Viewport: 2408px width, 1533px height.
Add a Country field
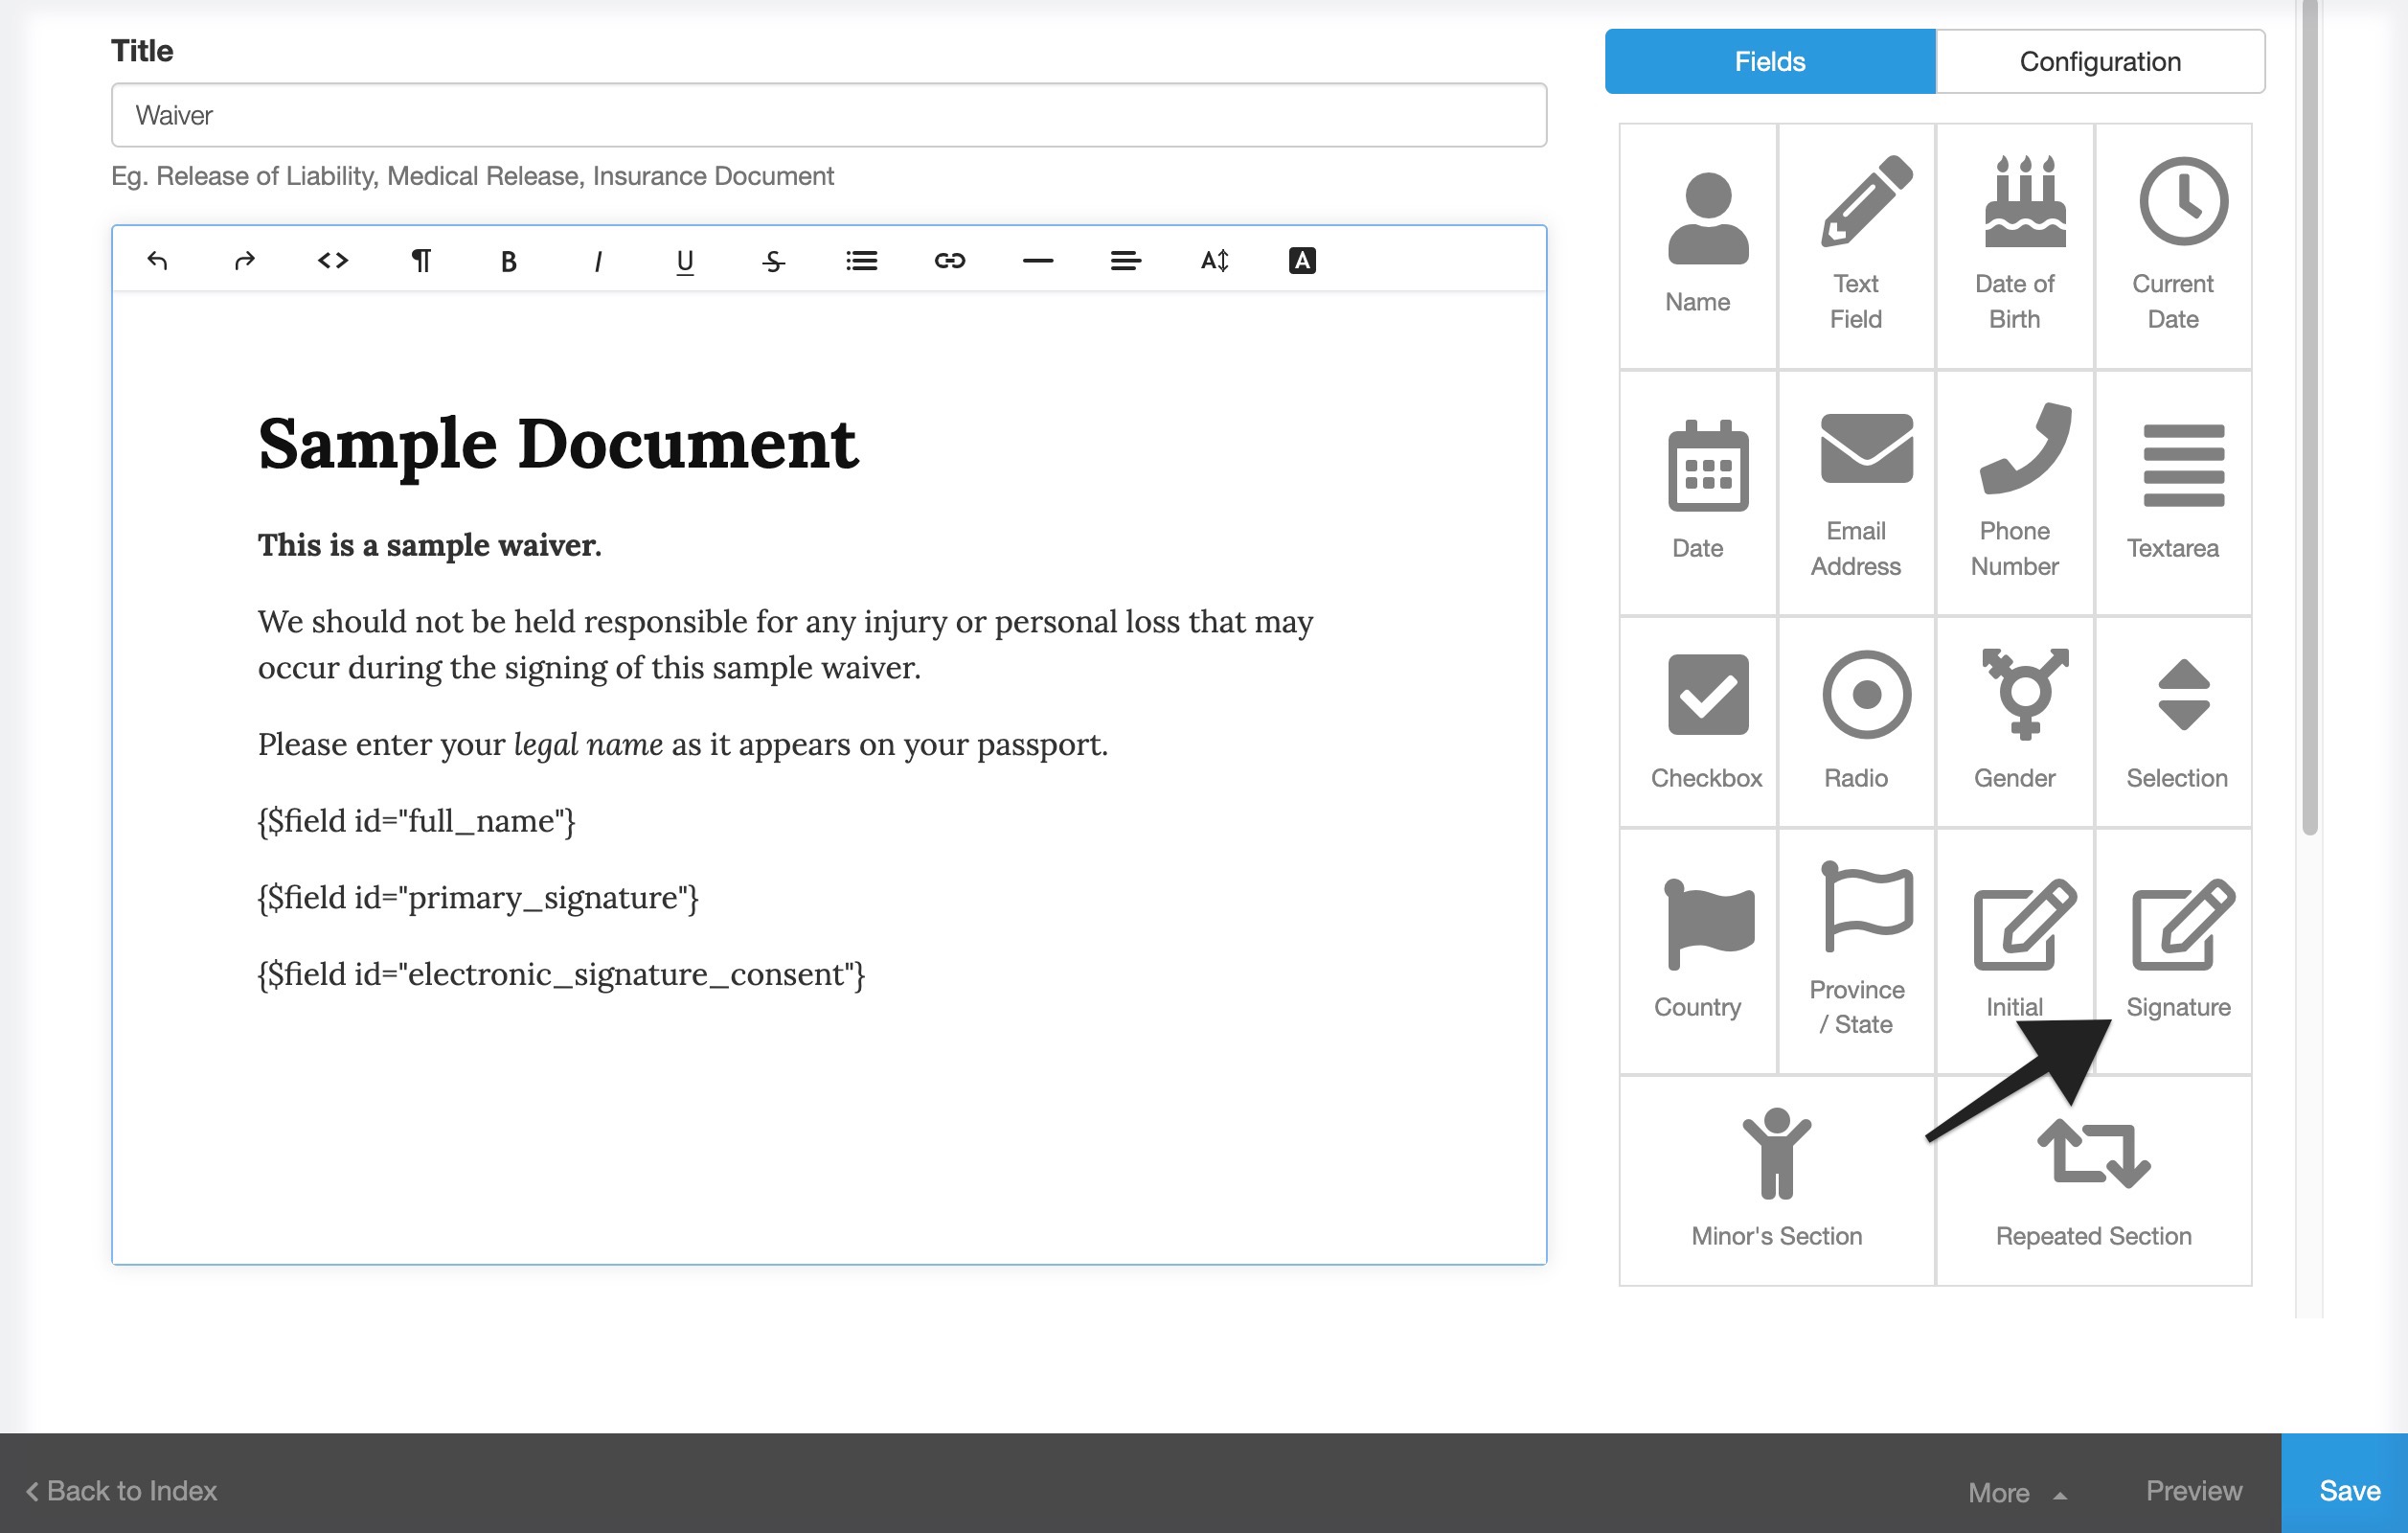coord(1698,951)
